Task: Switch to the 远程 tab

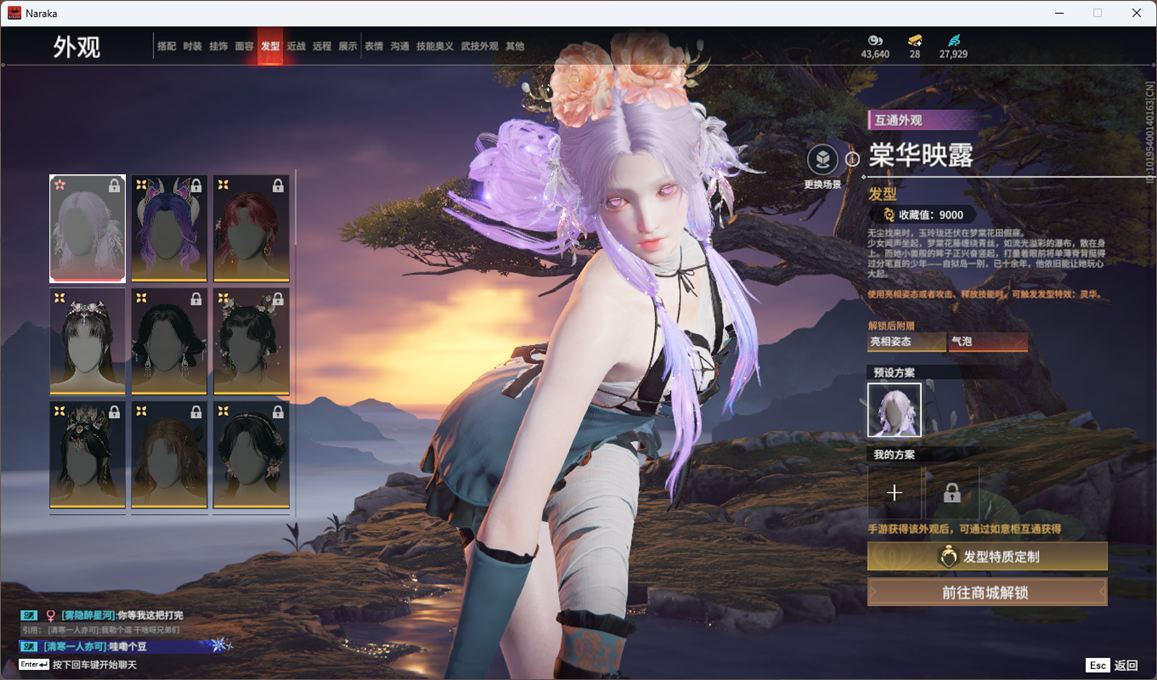Action: (322, 46)
